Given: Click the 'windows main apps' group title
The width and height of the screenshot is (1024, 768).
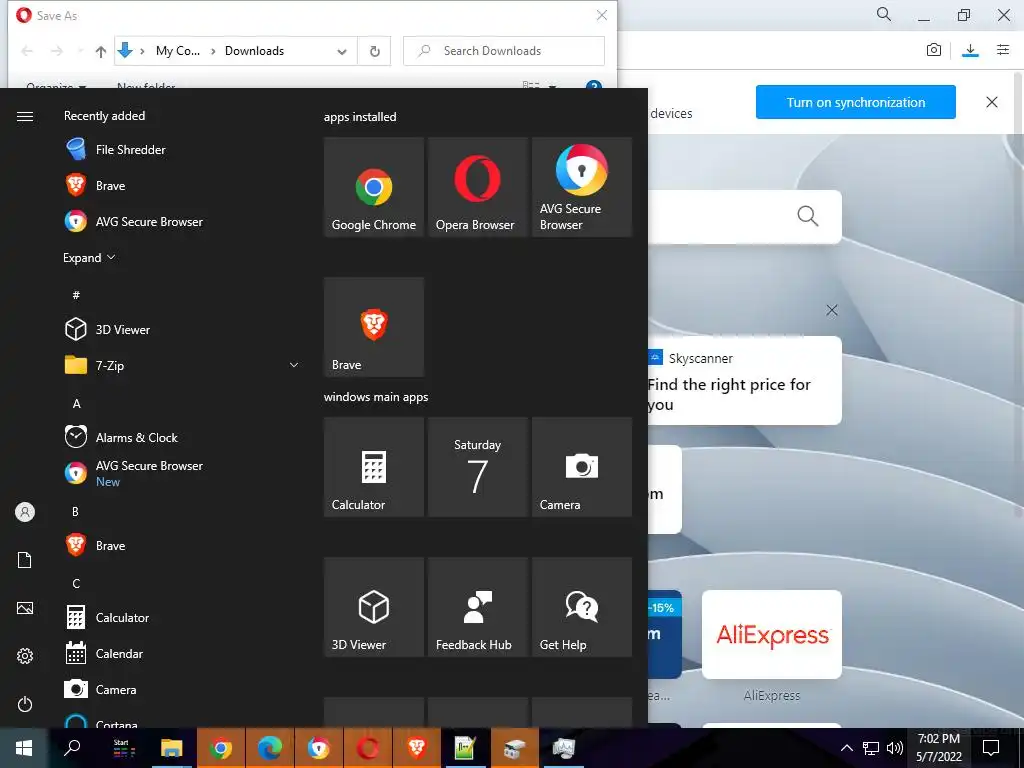Looking at the screenshot, I should (376, 396).
